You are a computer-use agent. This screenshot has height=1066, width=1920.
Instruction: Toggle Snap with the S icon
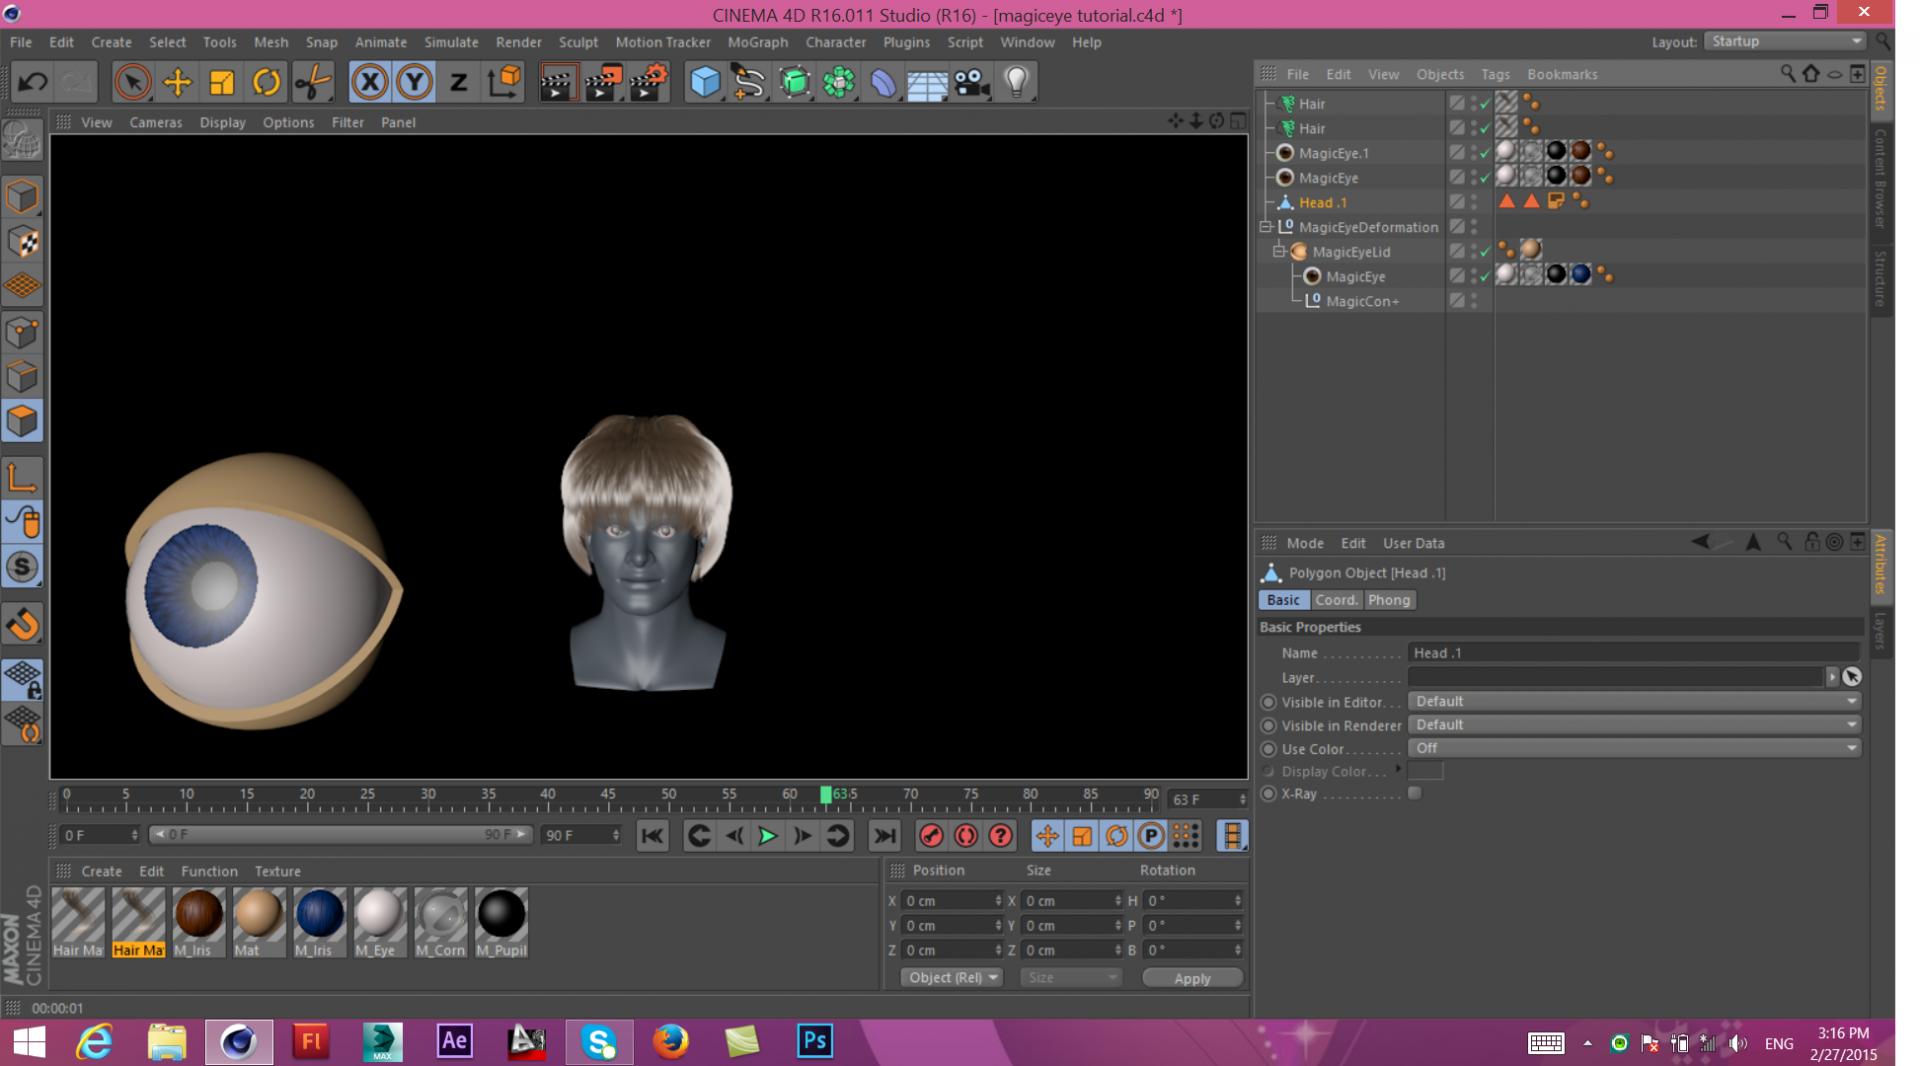point(22,567)
